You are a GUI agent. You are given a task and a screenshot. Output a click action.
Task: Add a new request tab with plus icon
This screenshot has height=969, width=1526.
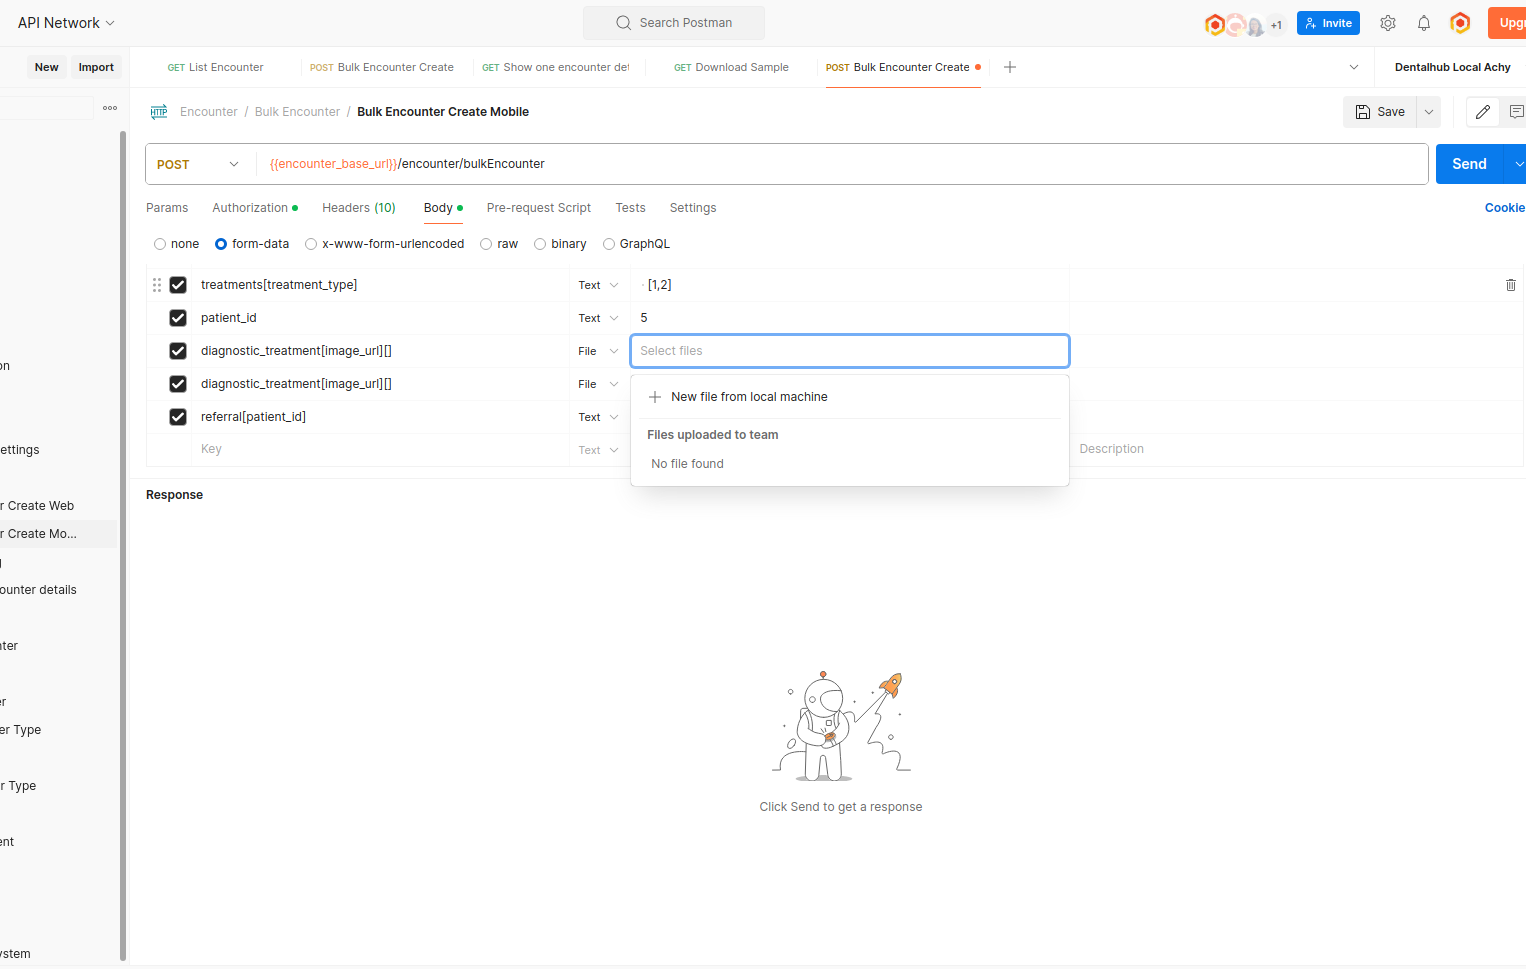click(x=1010, y=67)
